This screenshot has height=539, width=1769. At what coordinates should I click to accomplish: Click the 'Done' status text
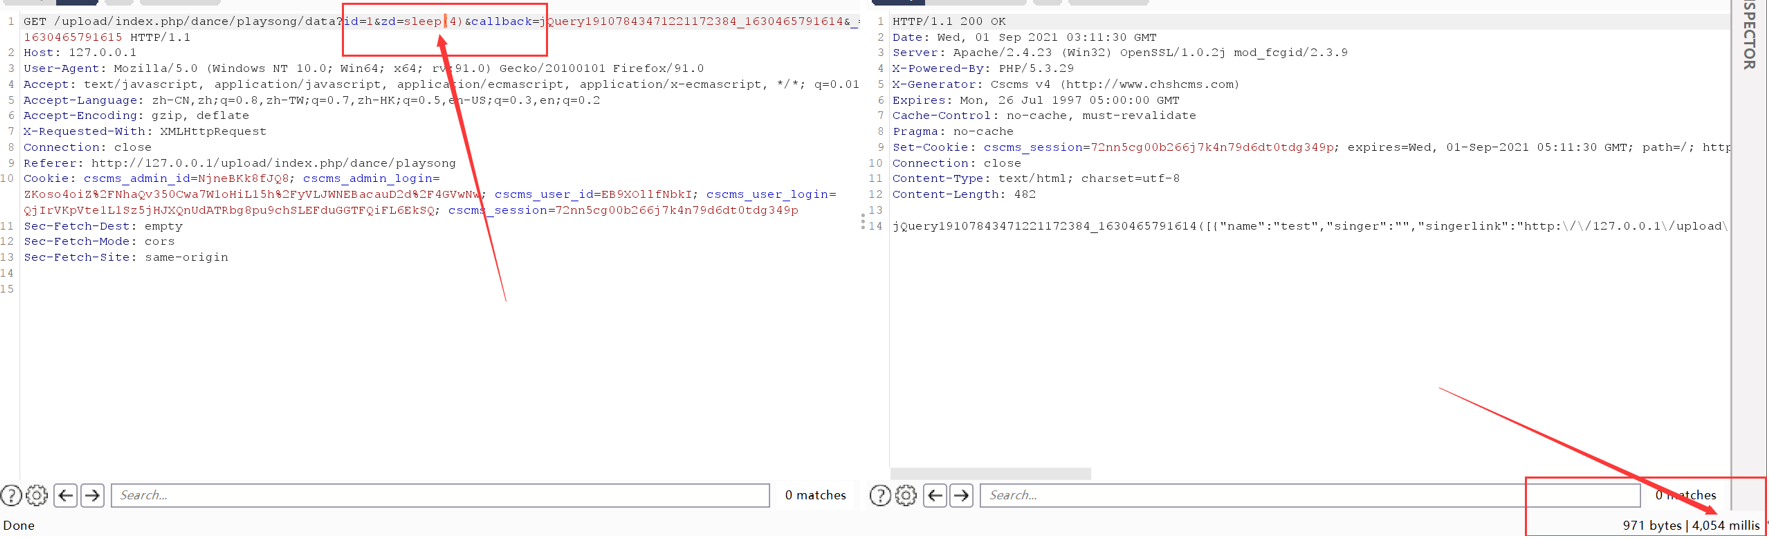point(19,525)
